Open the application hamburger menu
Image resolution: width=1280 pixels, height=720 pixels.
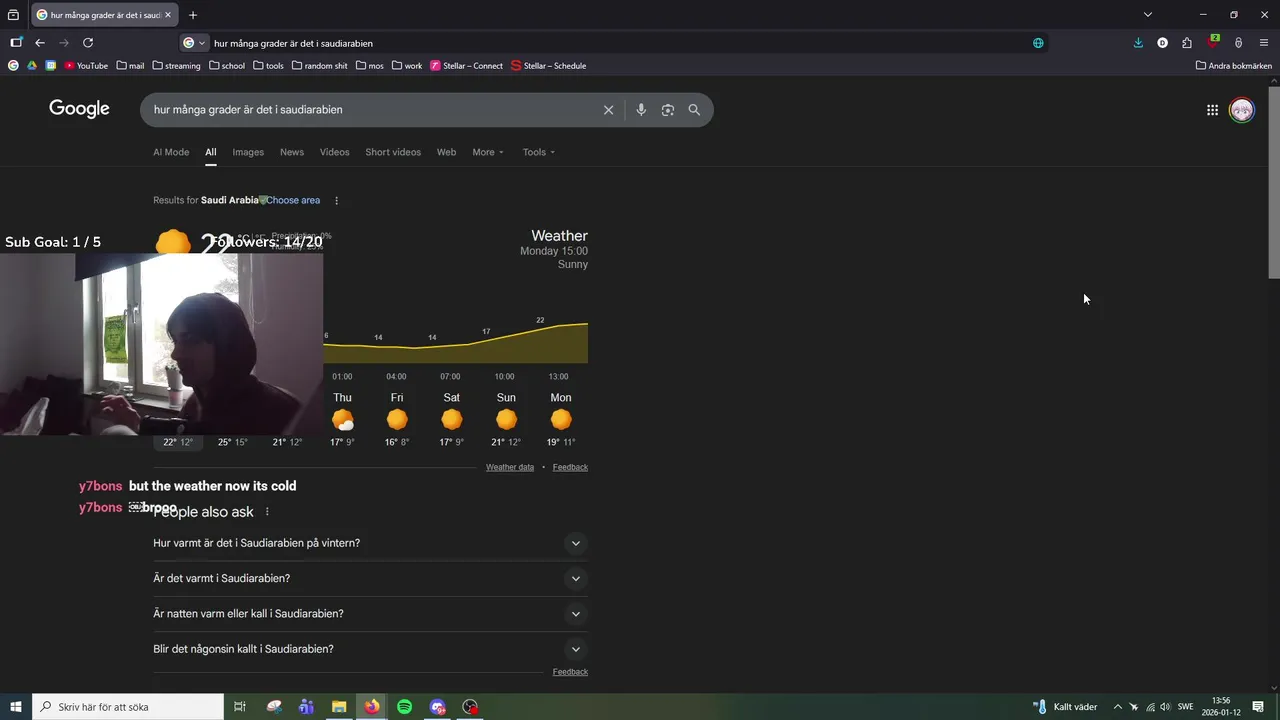(1264, 43)
